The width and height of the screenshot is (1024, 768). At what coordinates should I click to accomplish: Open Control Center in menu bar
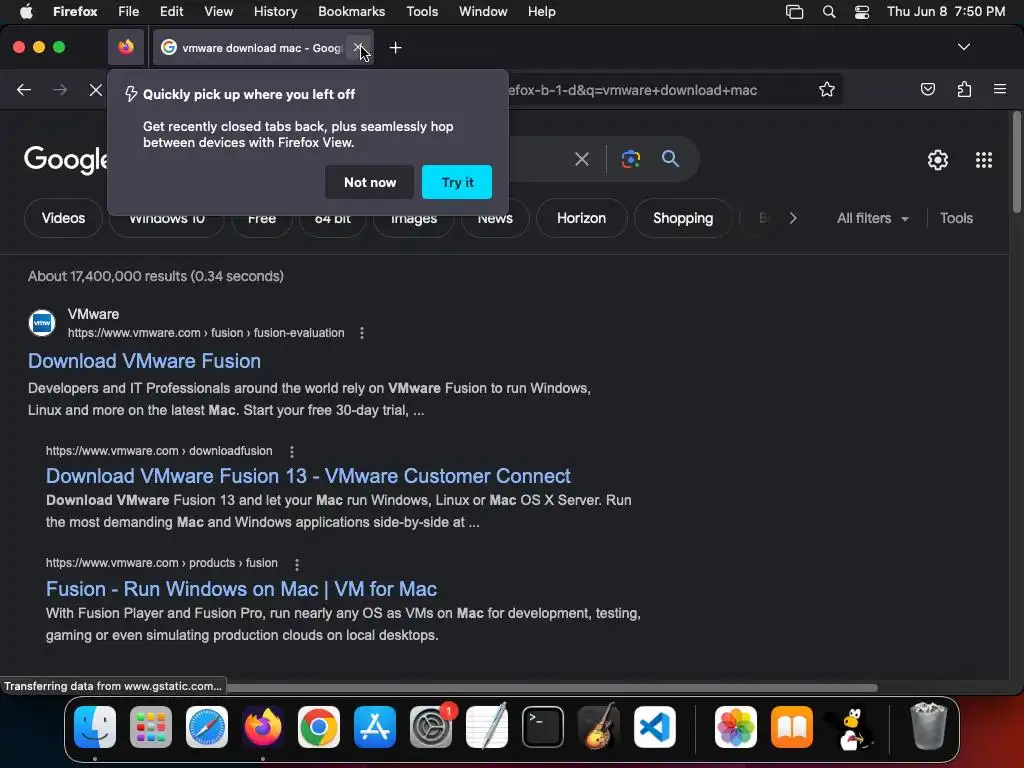861,12
